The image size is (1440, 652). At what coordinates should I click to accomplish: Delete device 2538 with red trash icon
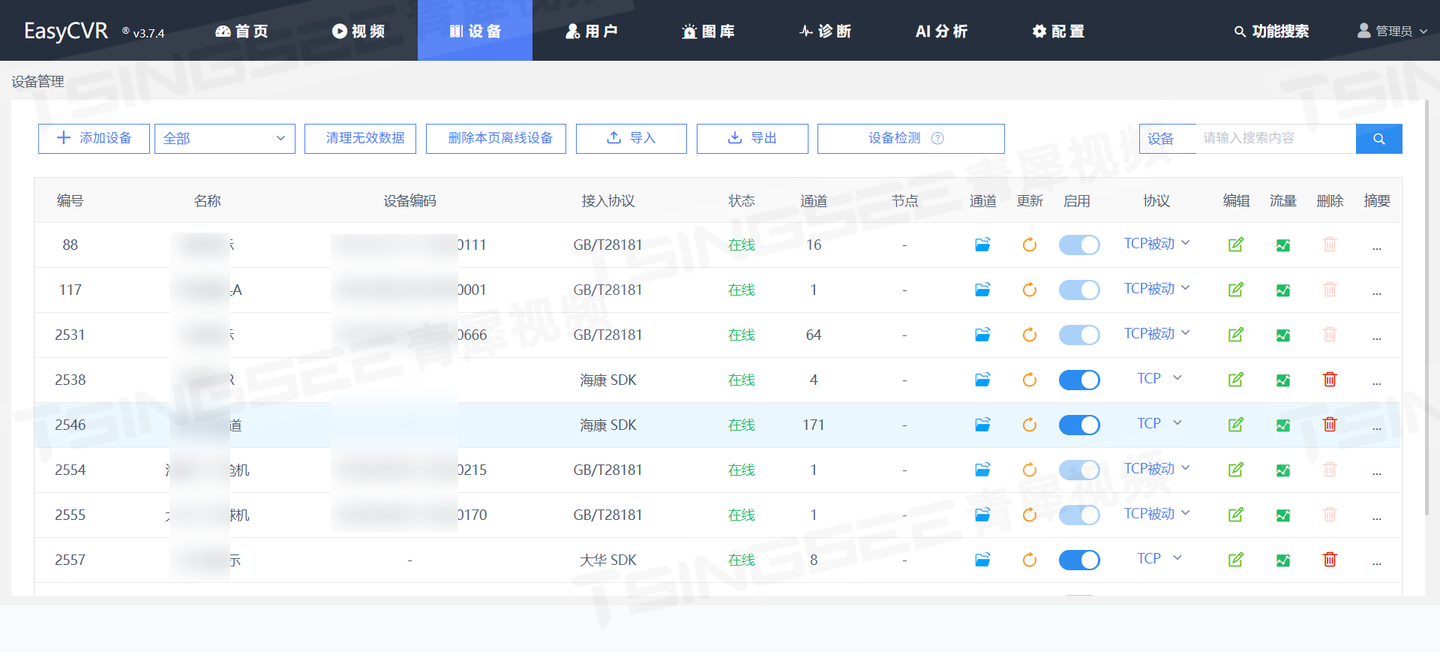[1330, 379]
